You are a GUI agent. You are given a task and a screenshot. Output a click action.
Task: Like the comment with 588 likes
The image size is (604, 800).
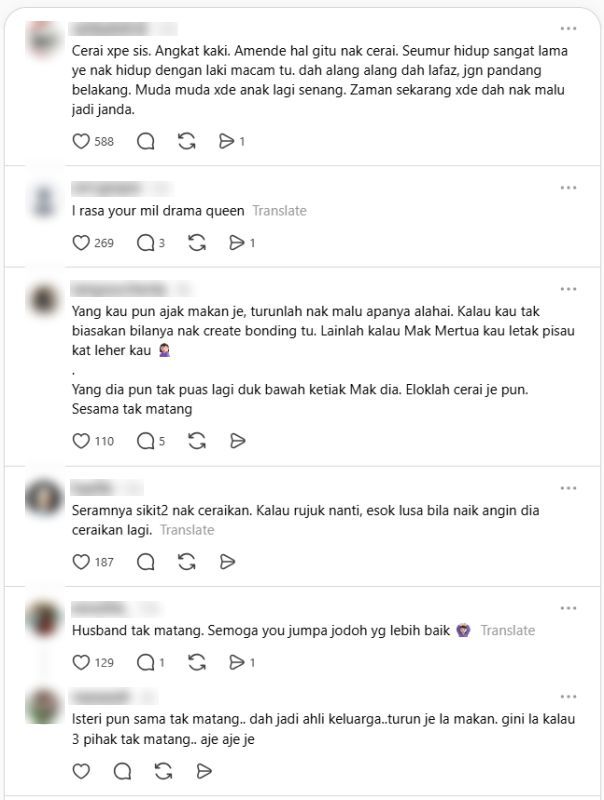(x=81, y=141)
